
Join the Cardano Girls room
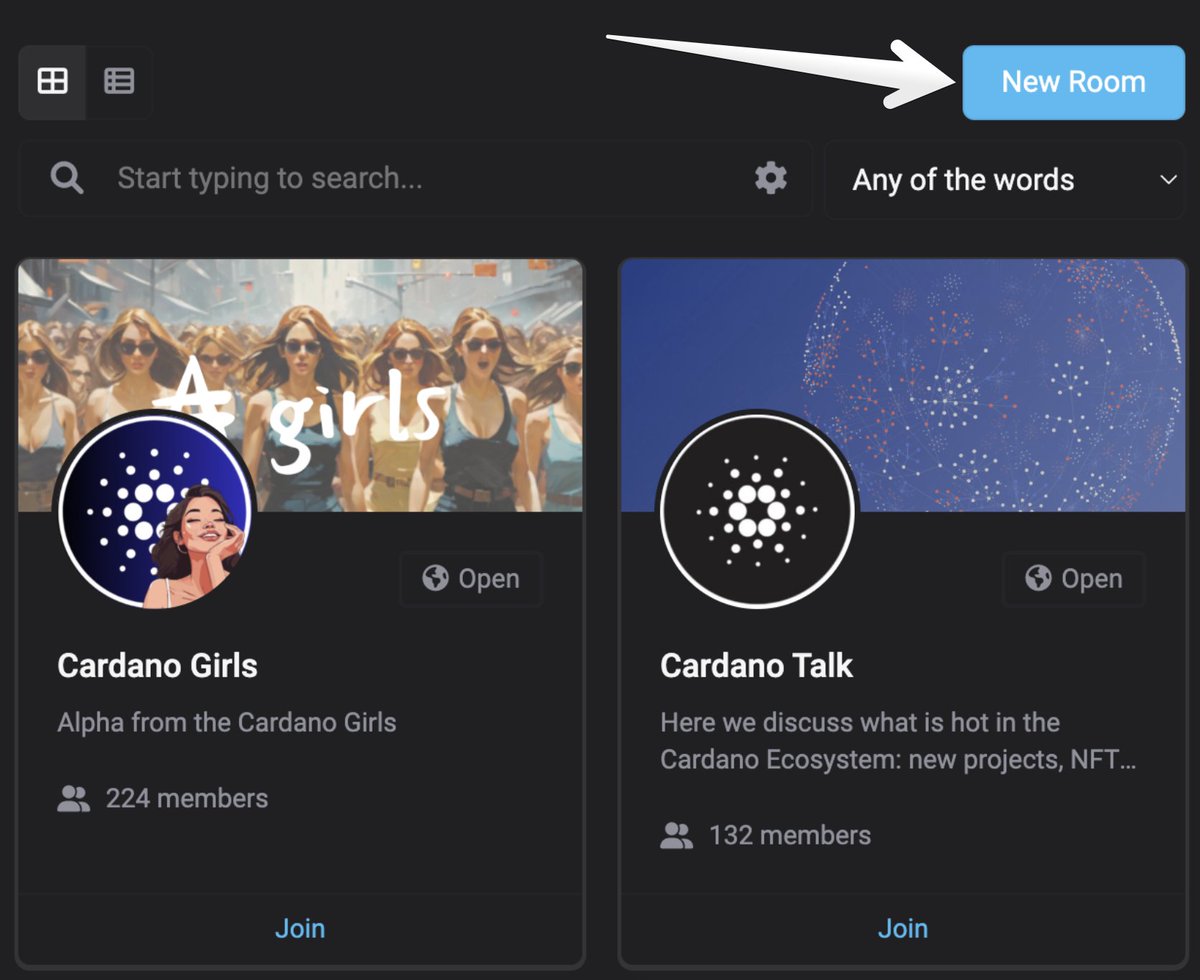tap(300, 928)
